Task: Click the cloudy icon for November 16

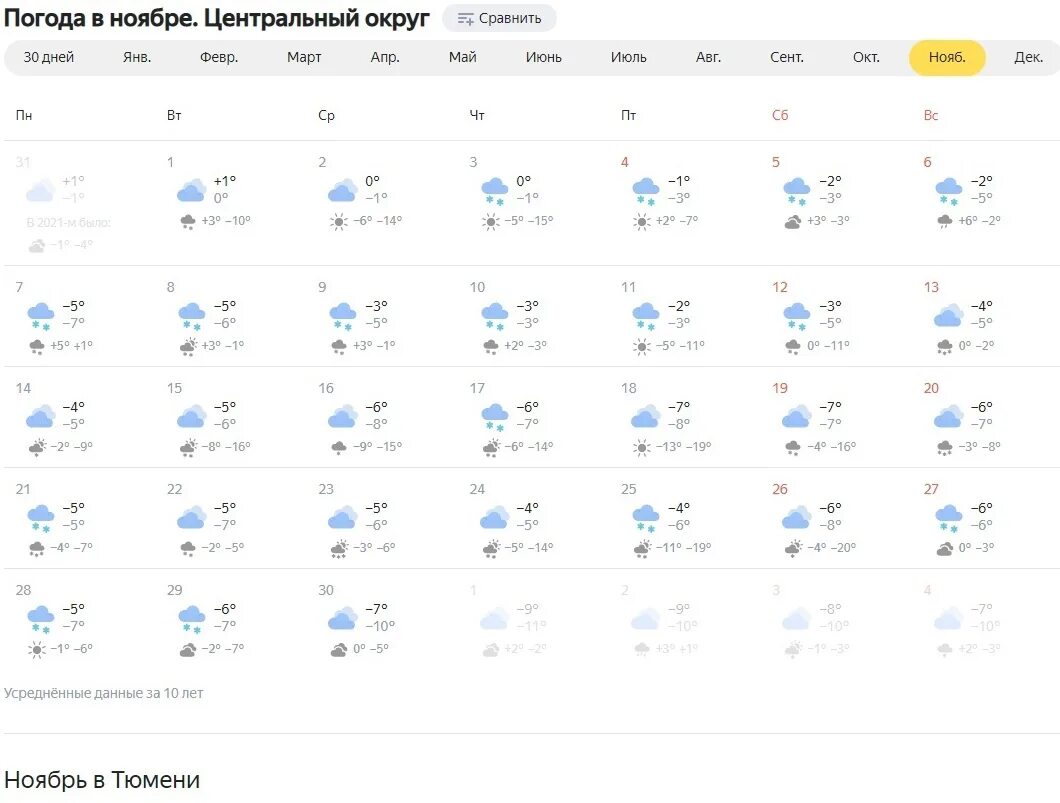Action: [343, 416]
